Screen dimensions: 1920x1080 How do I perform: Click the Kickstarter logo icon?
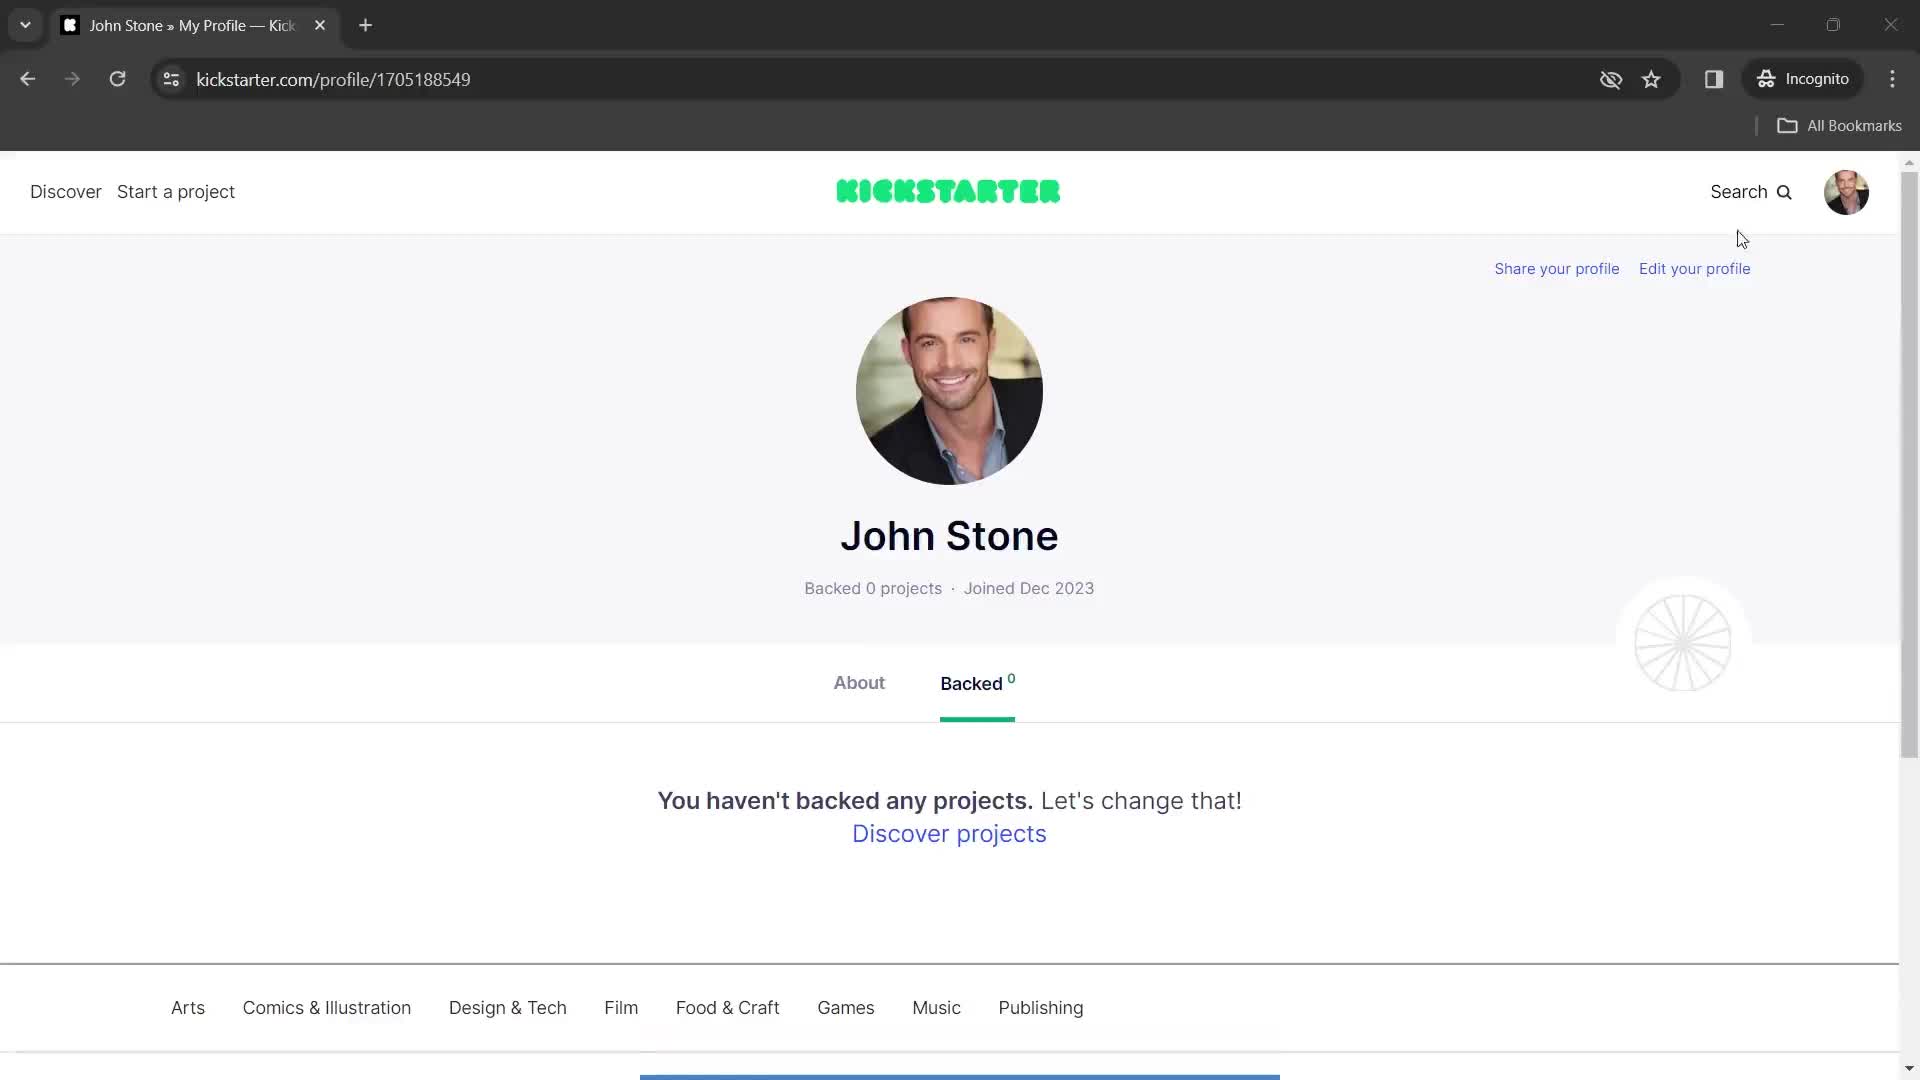pos(949,191)
